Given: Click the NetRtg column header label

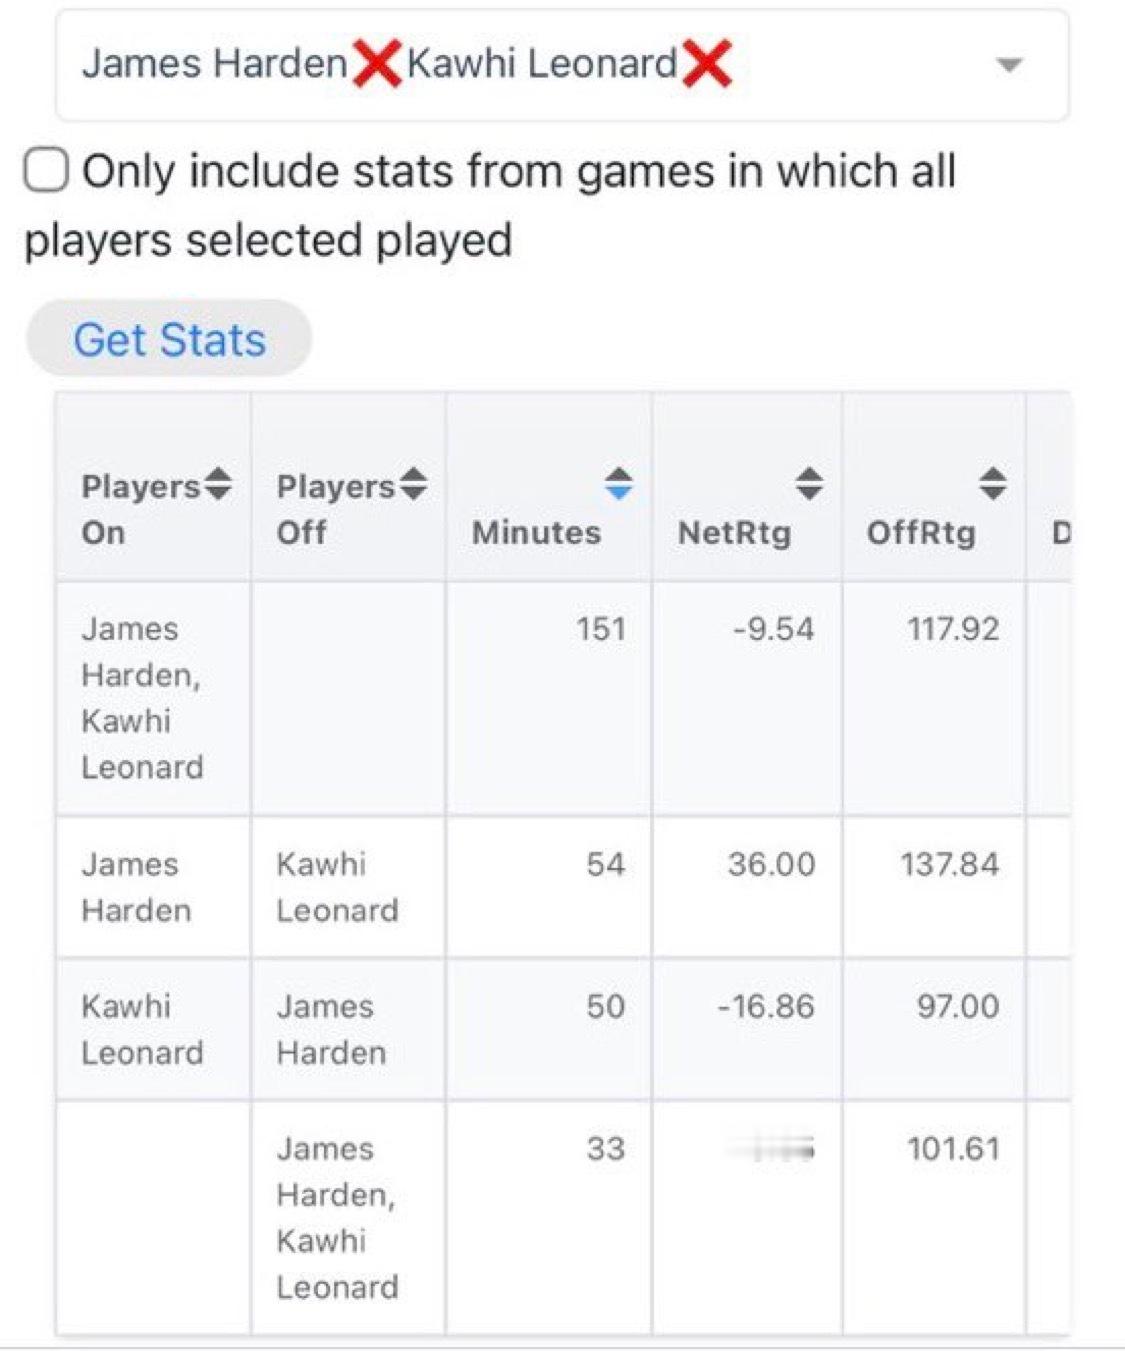Looking at the screenshot, I should click(x=734, y=533).
